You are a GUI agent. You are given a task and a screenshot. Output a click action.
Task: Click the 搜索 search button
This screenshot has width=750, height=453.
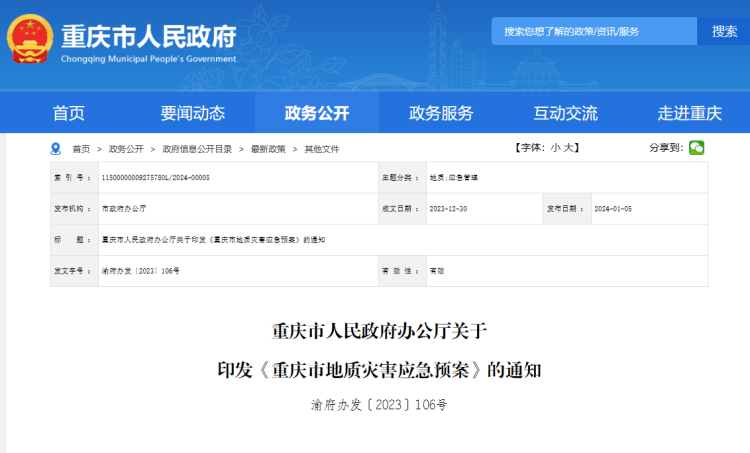point(724,31)
